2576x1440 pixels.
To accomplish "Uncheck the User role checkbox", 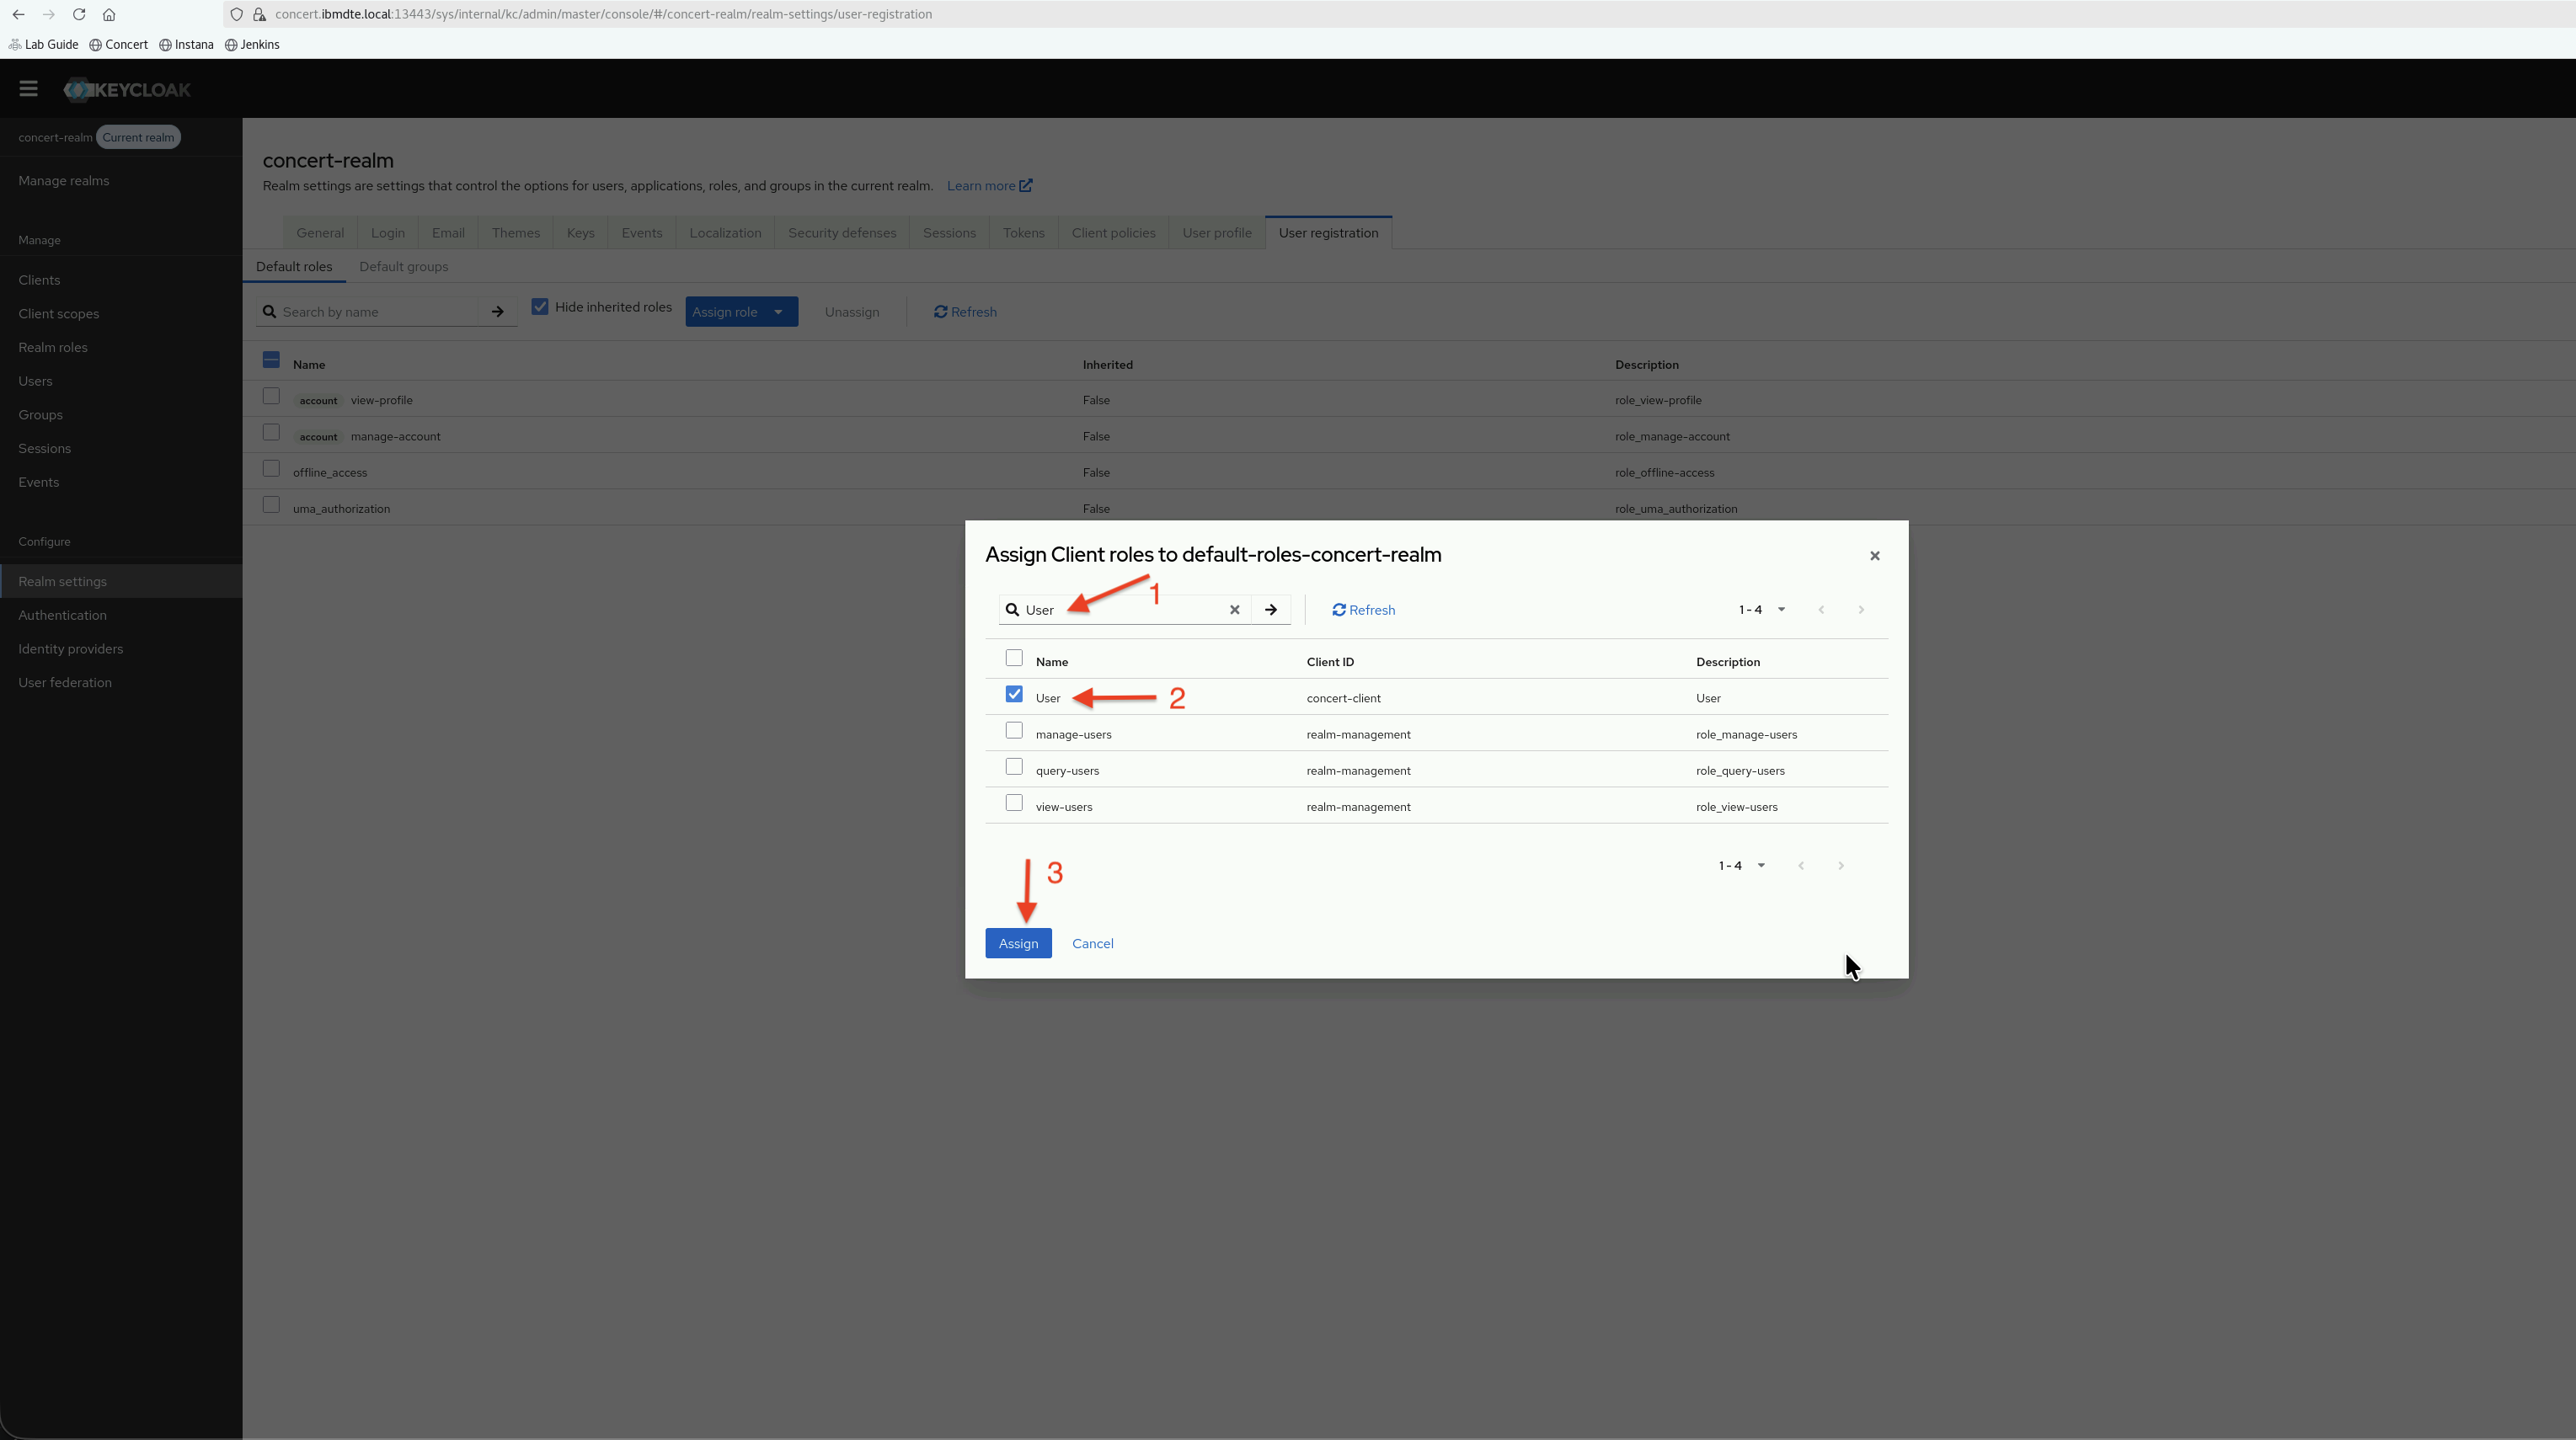I will tap(1014, 694).
